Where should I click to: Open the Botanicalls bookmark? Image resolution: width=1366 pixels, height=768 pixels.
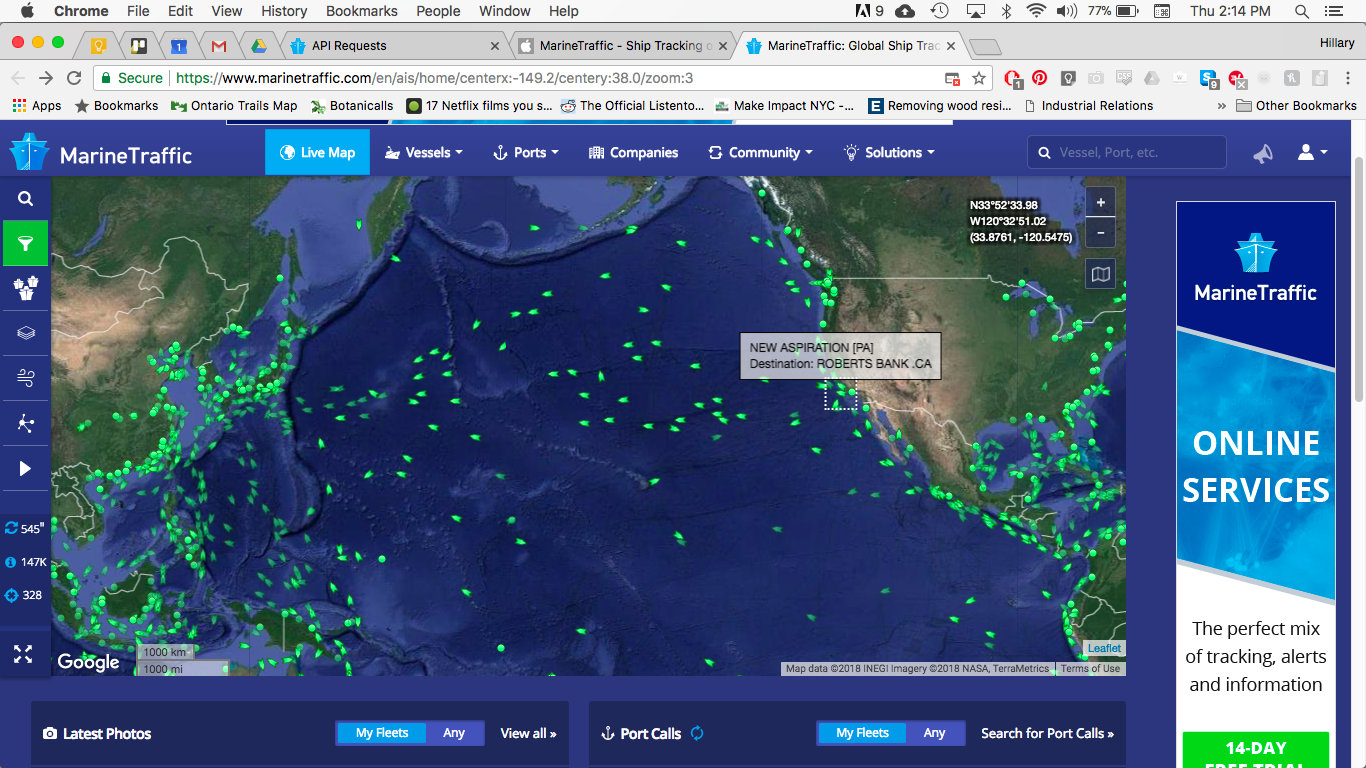(352, 105)
